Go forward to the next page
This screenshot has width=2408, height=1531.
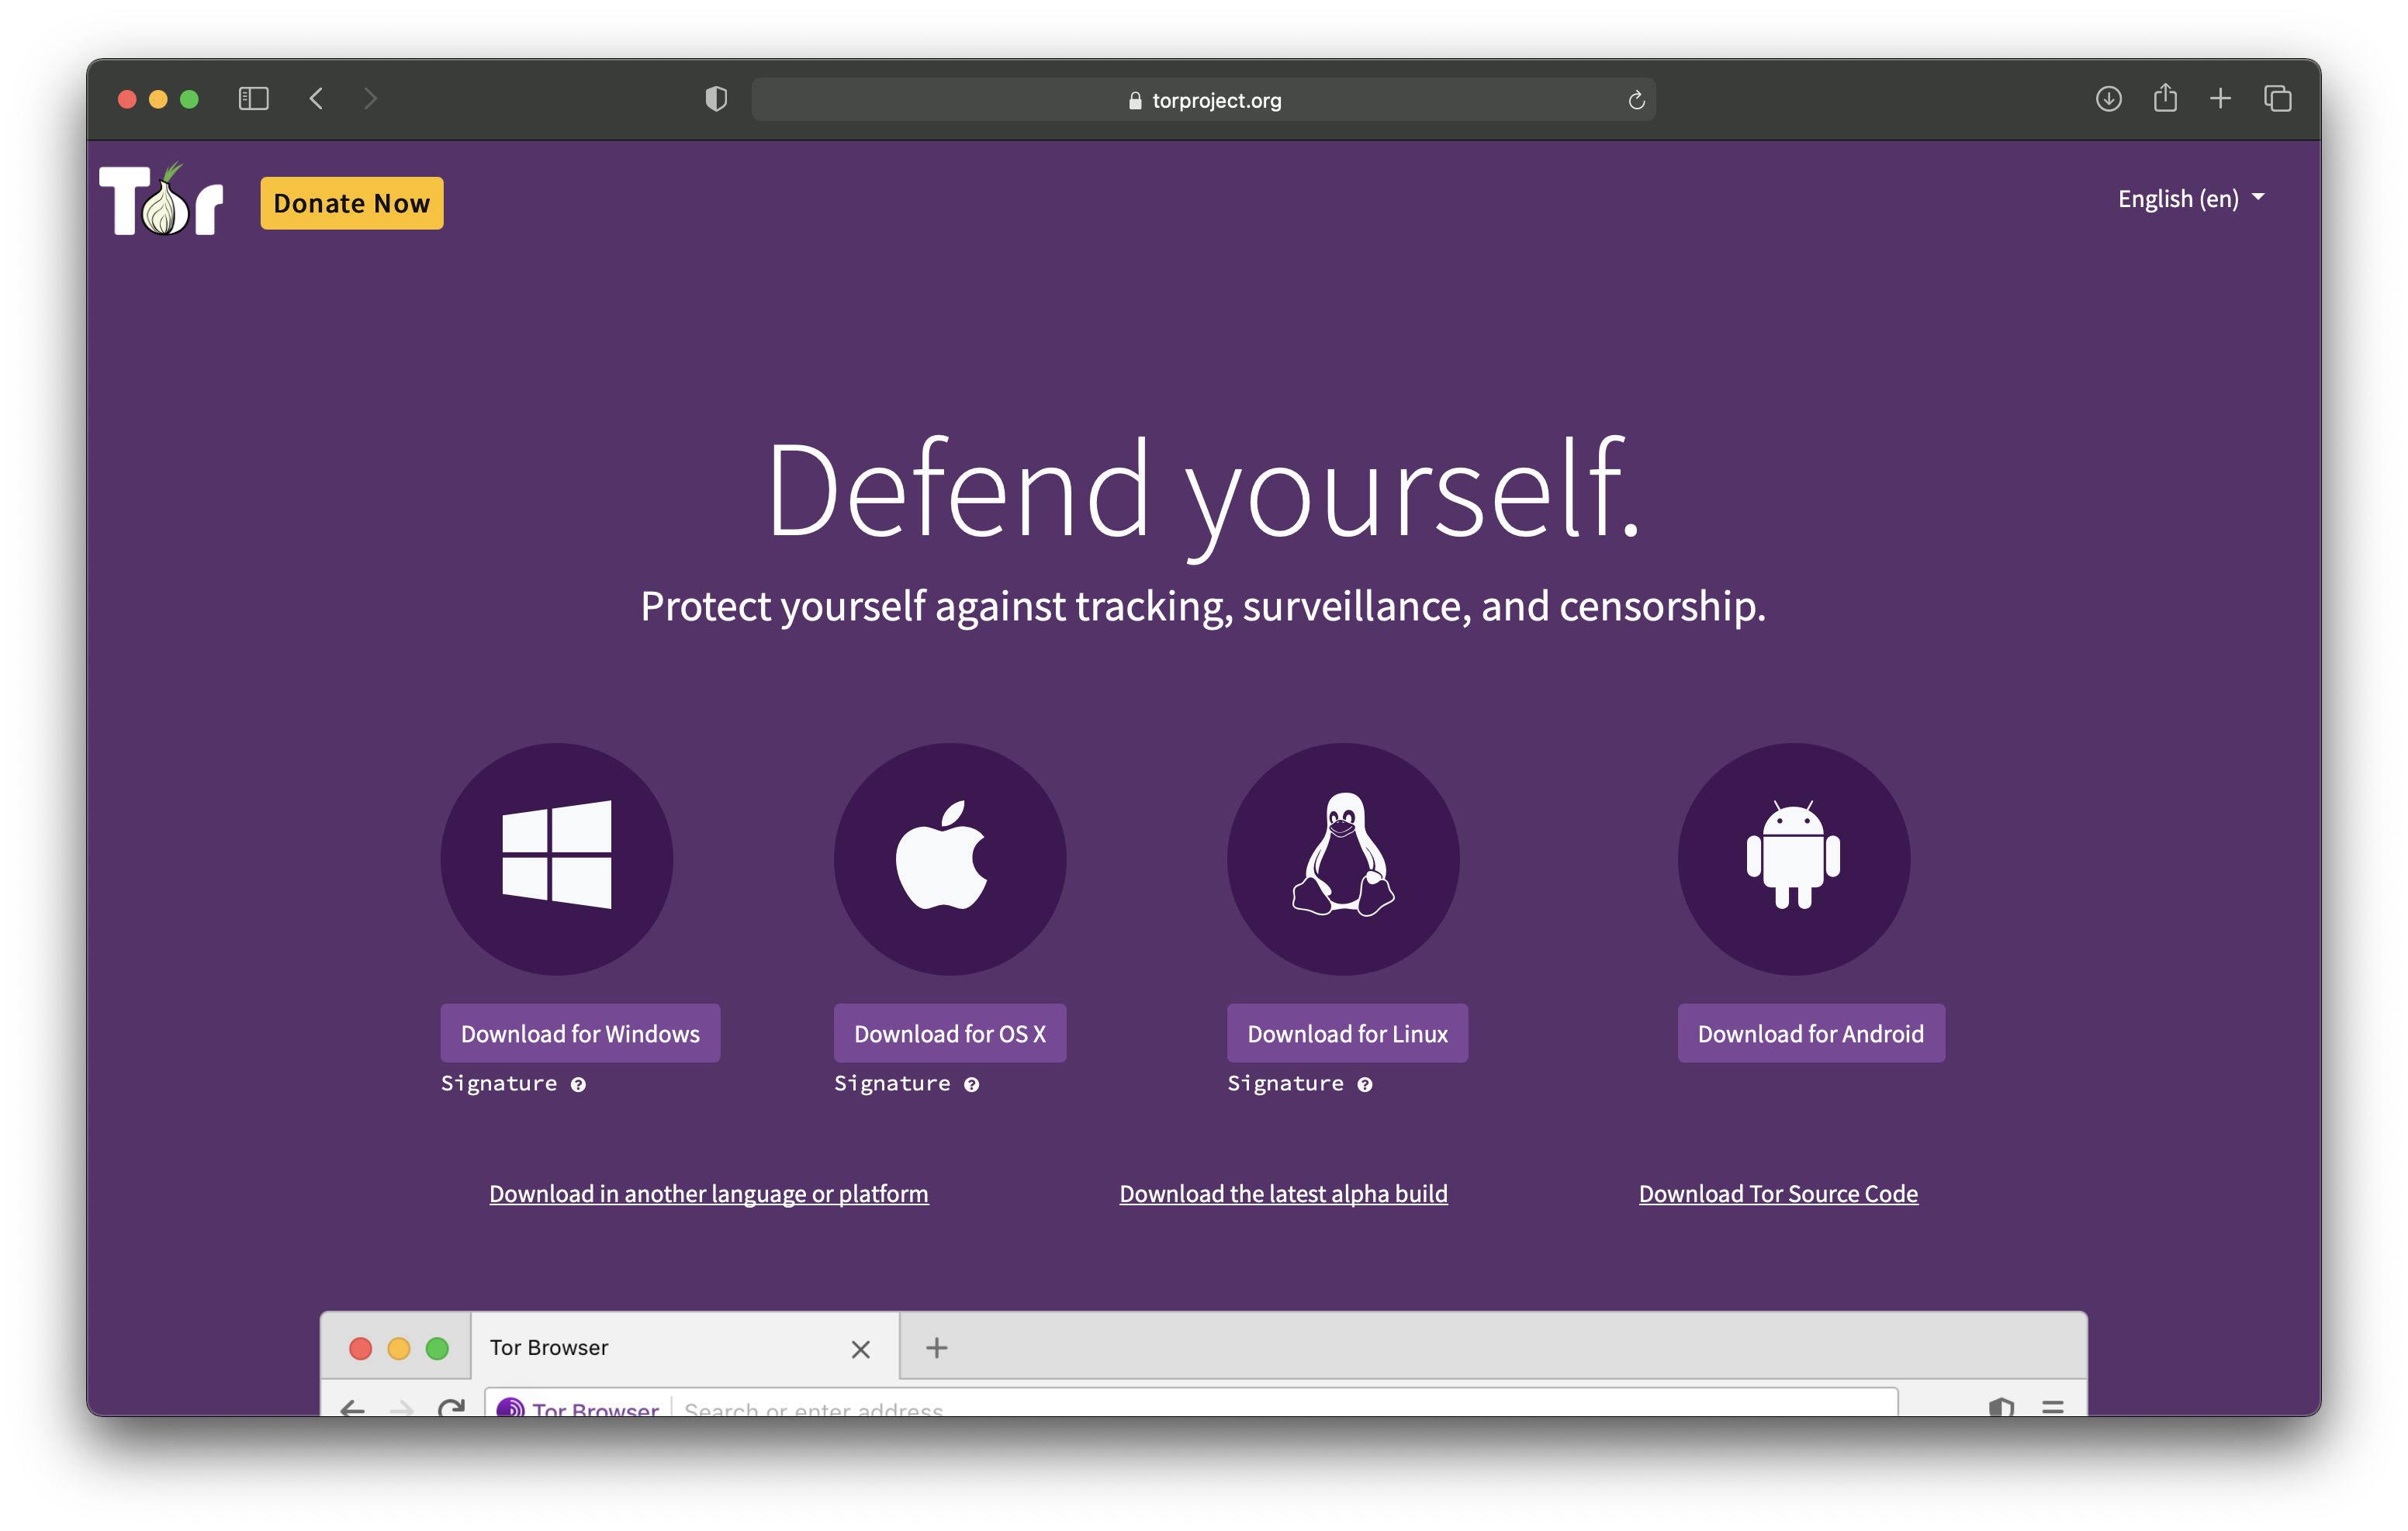coord(370,99)
